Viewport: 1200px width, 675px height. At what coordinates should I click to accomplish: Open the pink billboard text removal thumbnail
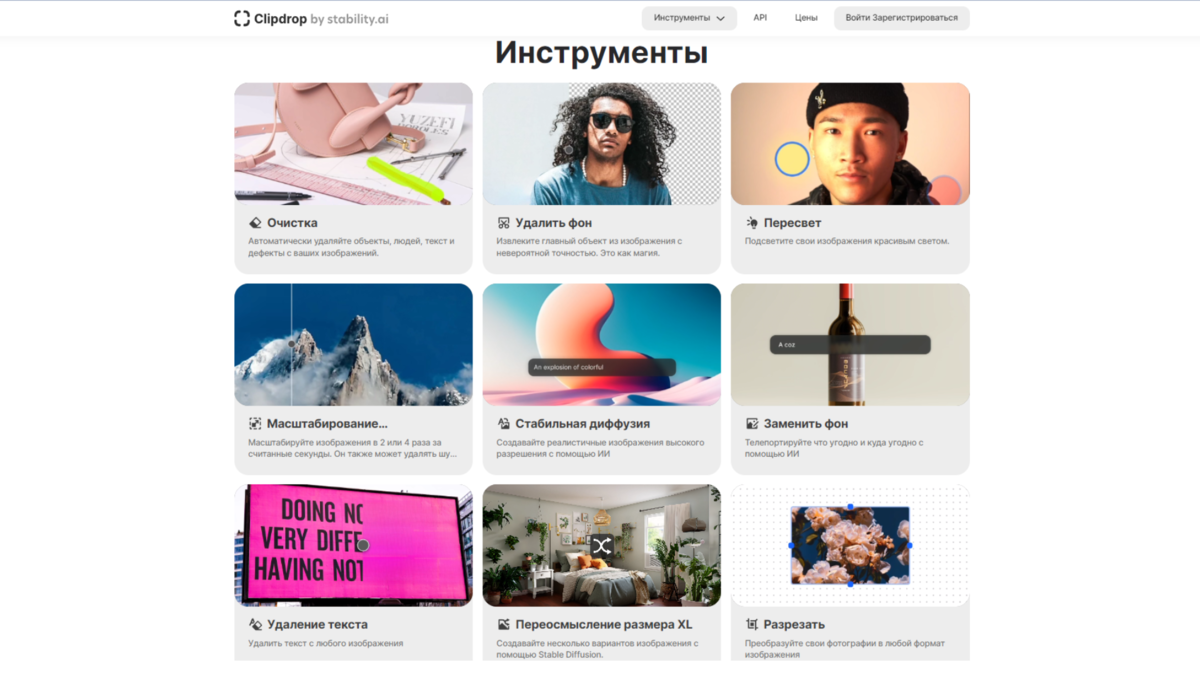point(353,546)
